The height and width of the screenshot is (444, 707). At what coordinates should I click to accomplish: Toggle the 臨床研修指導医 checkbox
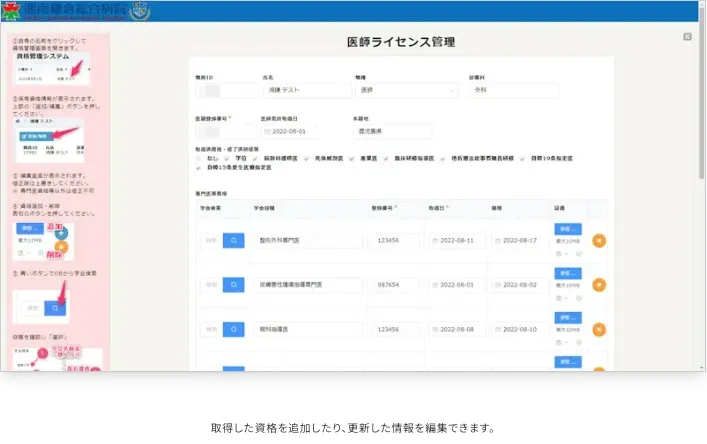pos(386,159)
